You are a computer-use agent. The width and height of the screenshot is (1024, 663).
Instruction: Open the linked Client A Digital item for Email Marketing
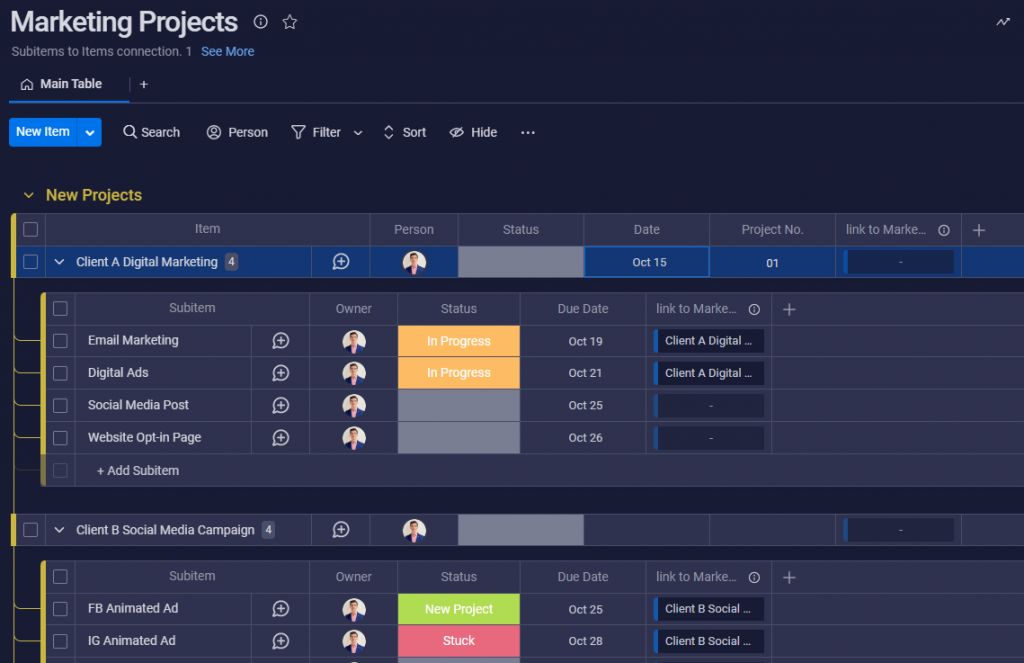click(709, 341)
